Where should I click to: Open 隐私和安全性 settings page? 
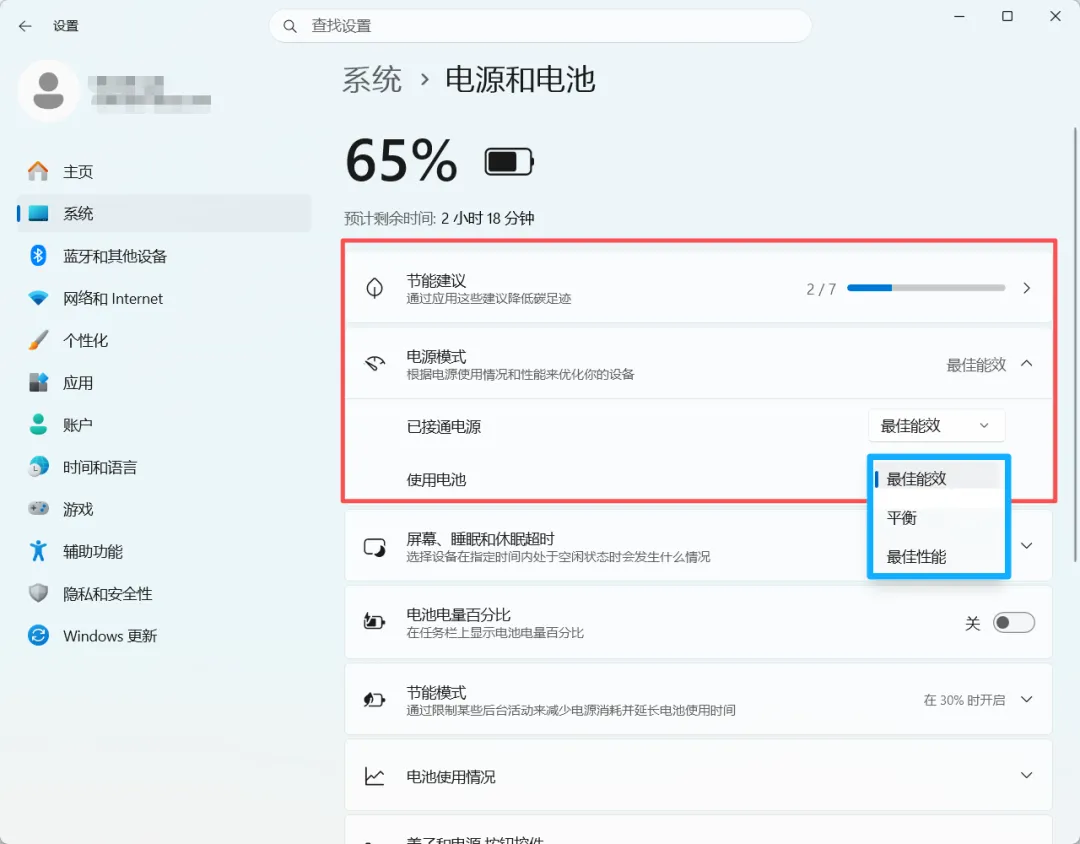164,594
